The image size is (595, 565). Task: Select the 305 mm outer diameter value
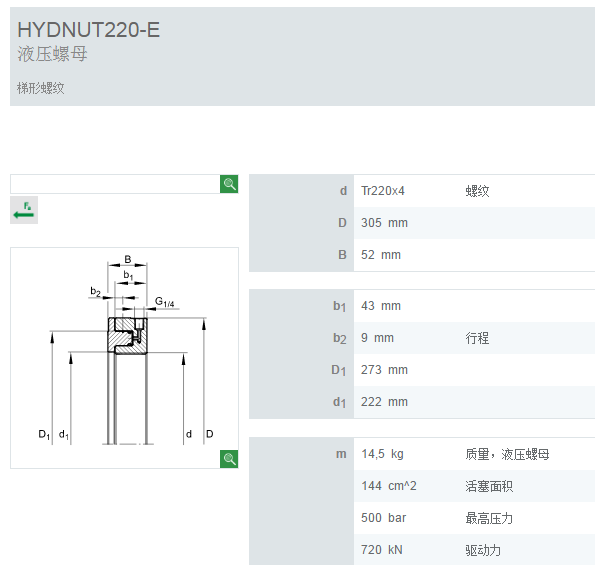[384, 223]
